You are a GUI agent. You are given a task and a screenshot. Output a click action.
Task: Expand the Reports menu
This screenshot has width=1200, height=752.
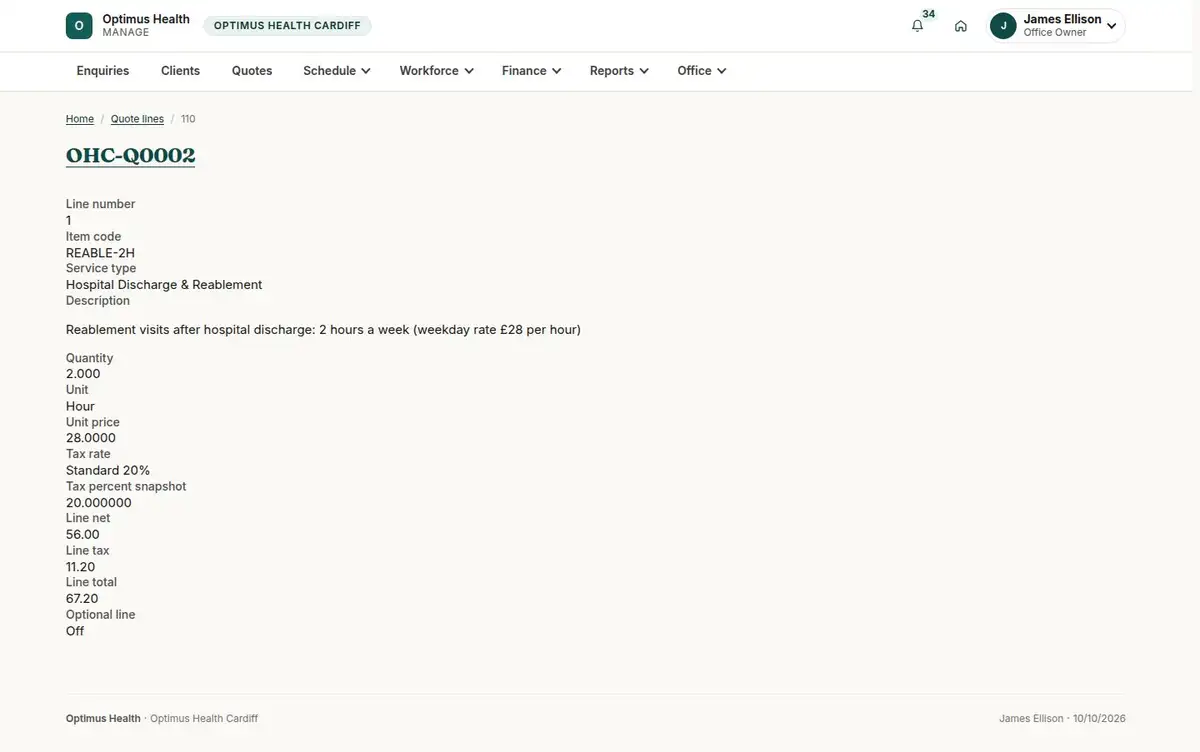(x=619, y=71)
